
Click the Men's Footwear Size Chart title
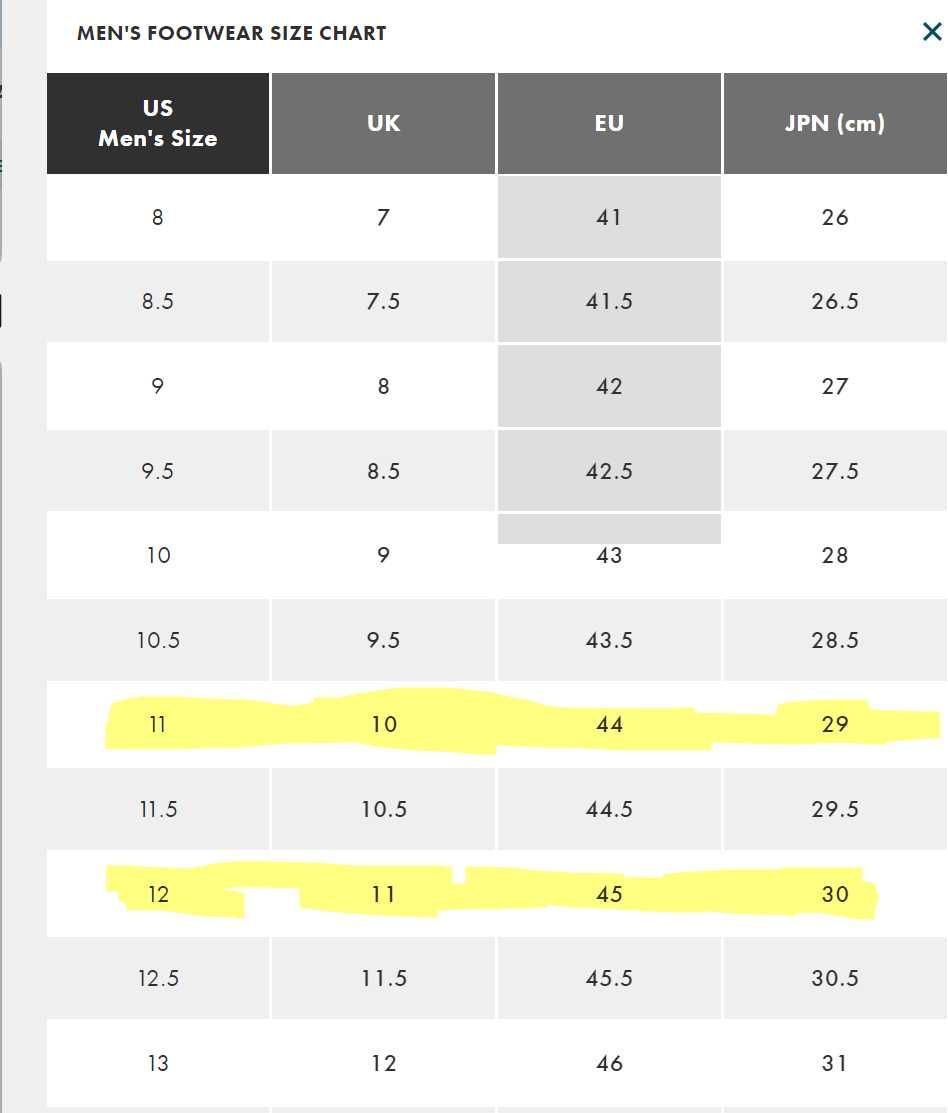tap(231, 33)
